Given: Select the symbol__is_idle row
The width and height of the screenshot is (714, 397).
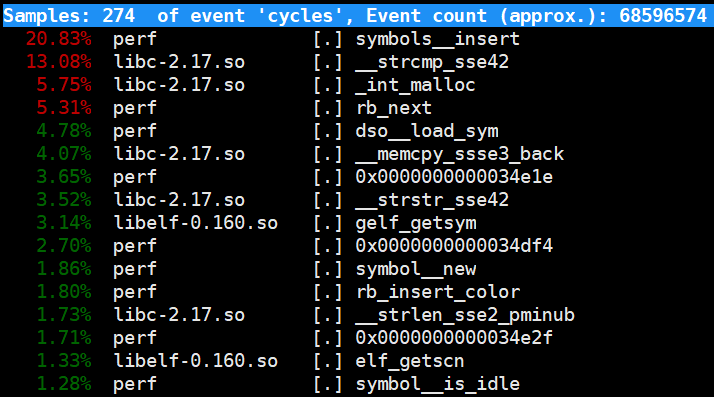Looking at the screenshot, I should (x=357, y=384).
